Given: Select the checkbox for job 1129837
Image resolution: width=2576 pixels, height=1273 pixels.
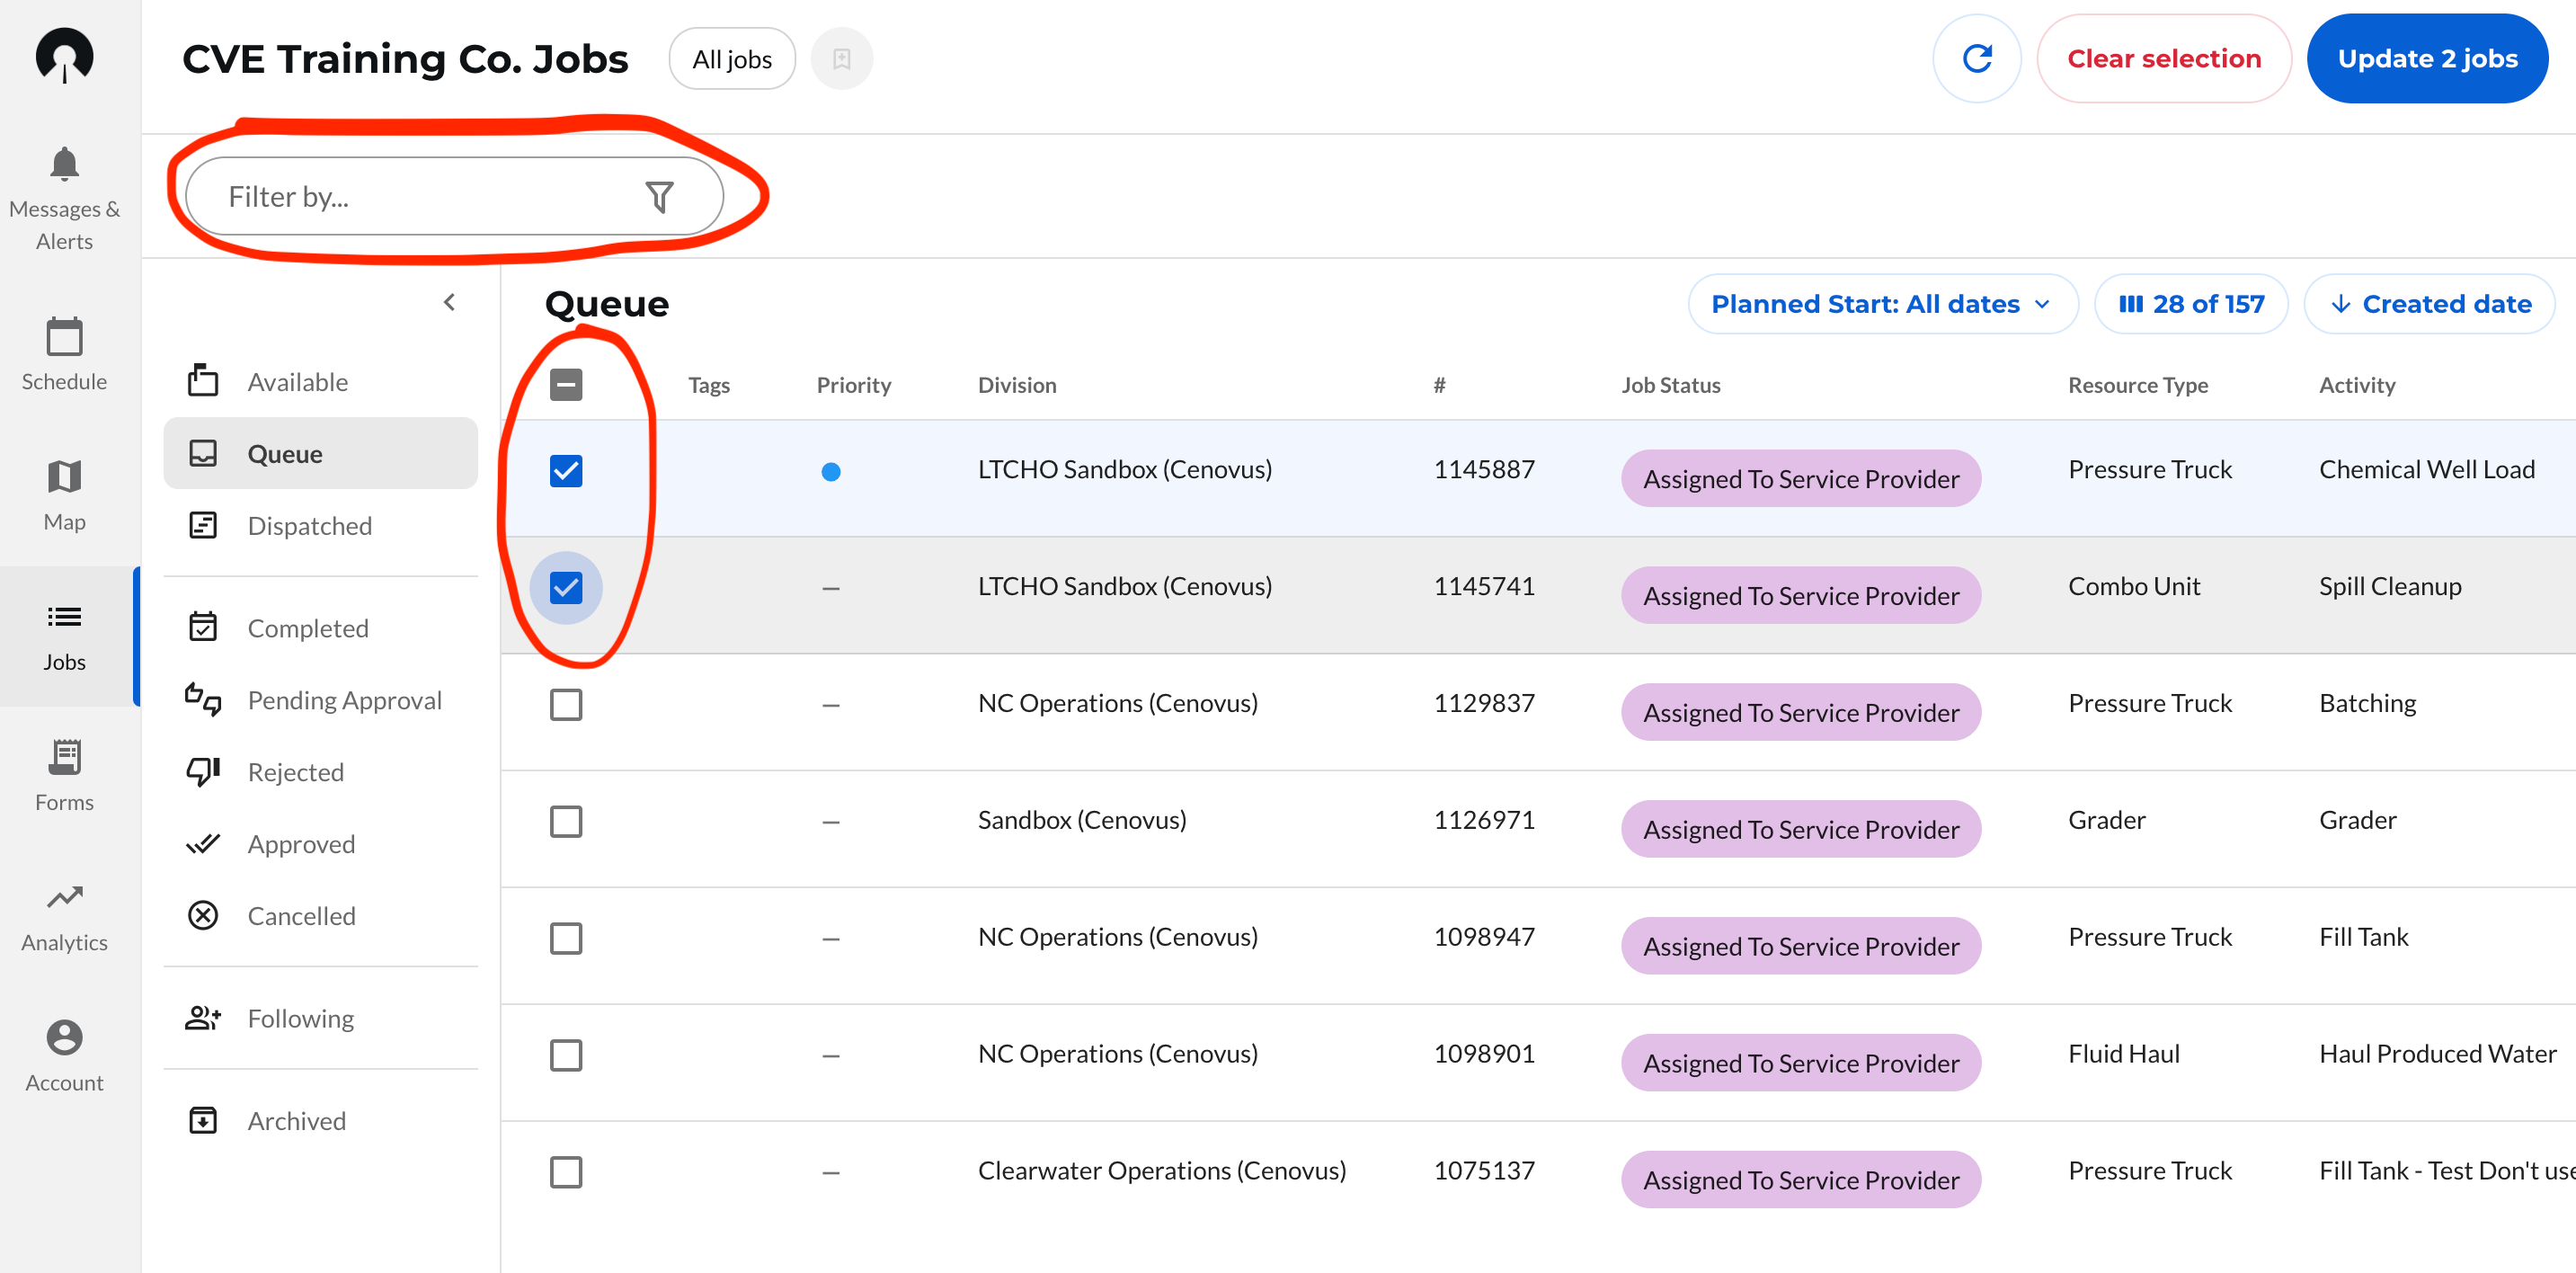Looking at the screenshot, I should [x=566, y=704].
